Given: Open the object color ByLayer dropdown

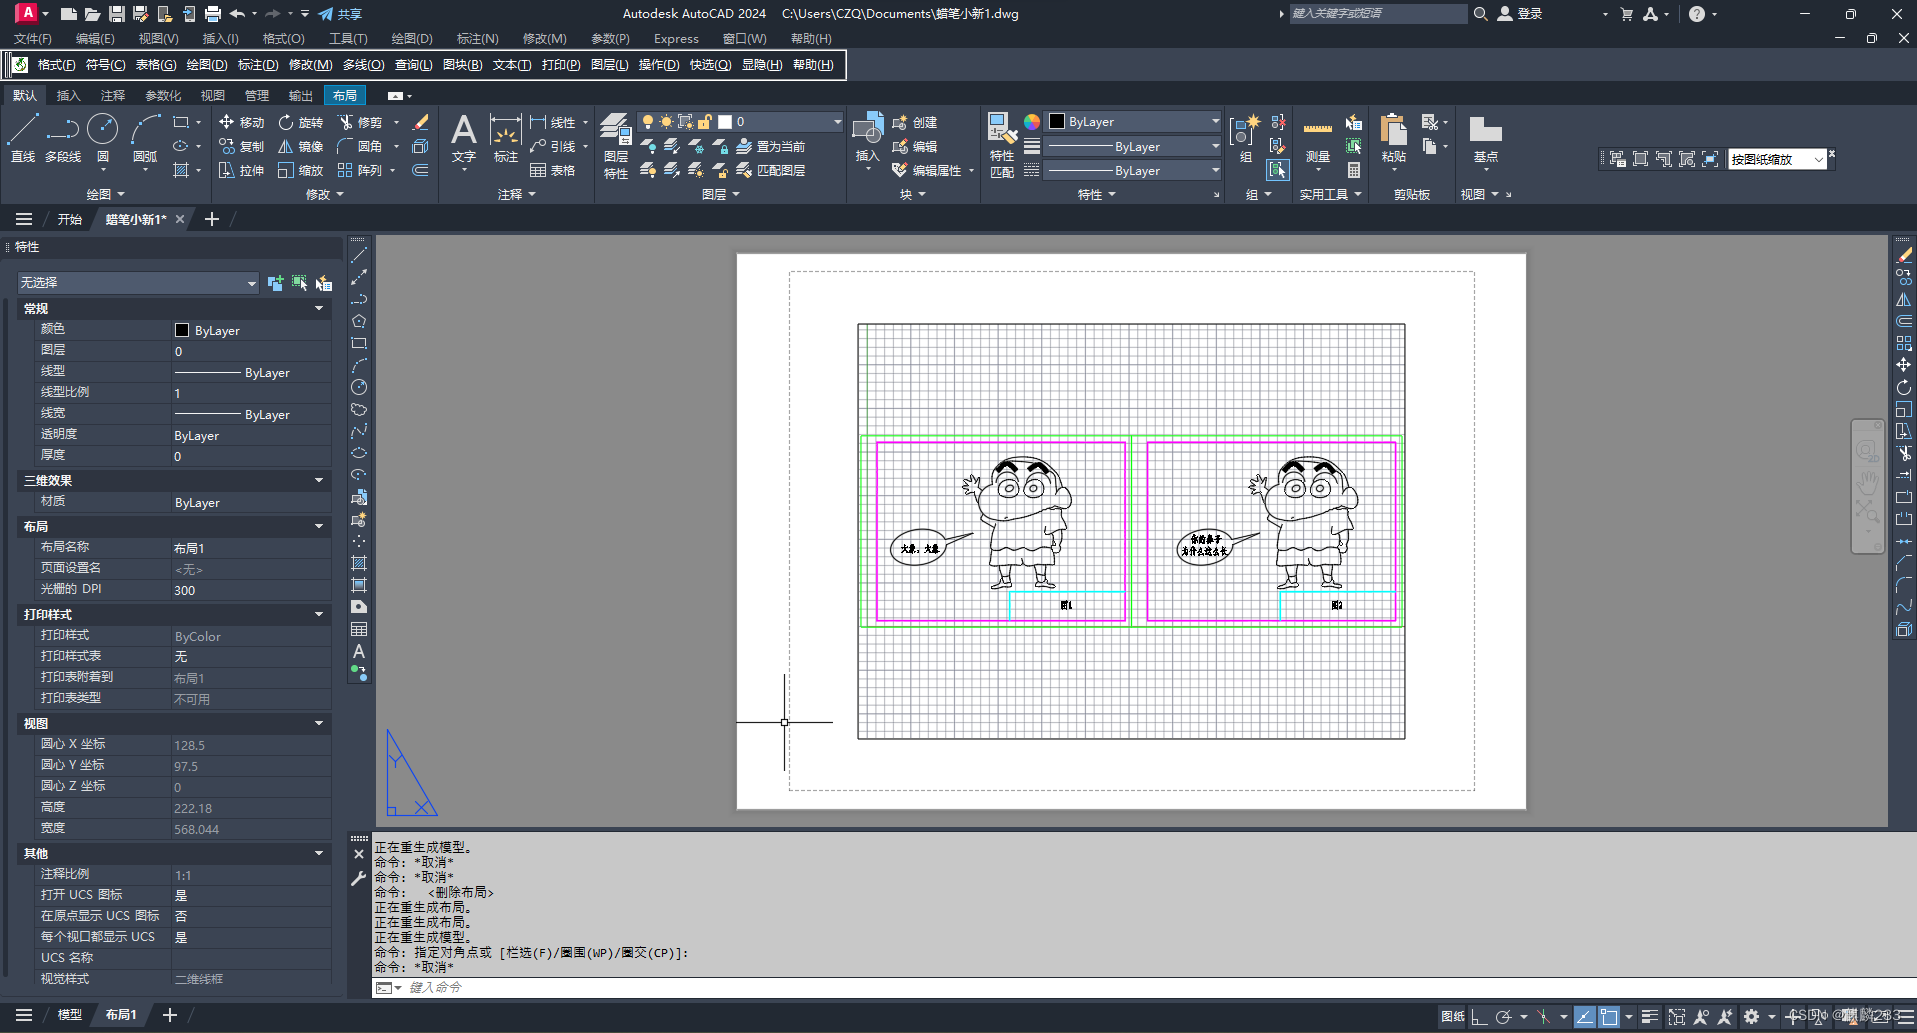Looking at the screenshot, I should (x=1215, y=122).
